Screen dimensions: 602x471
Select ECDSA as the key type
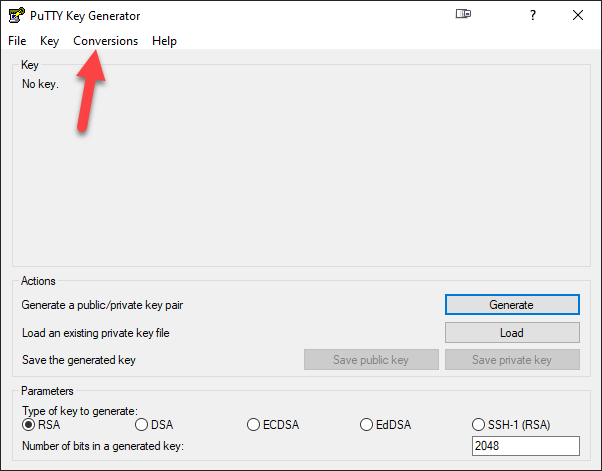(x=254, y=425)
